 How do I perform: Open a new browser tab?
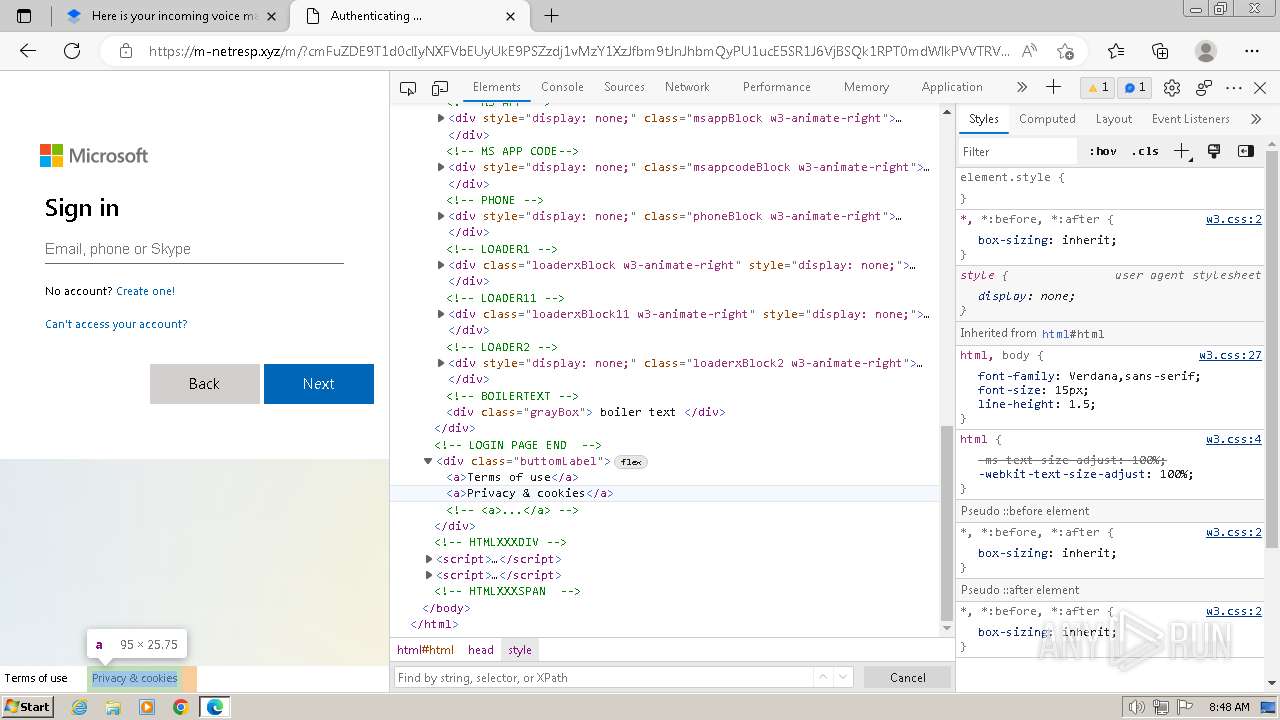(551, 16)
